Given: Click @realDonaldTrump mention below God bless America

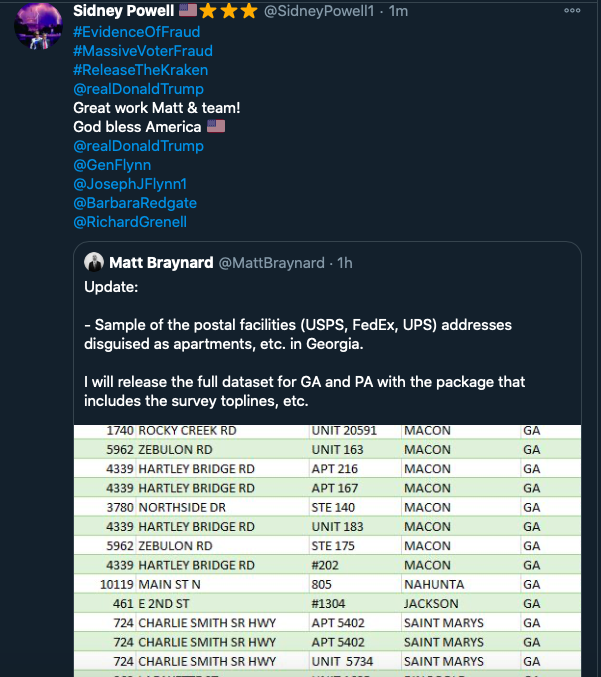Looking at the screenshot, I should (138, 146).
